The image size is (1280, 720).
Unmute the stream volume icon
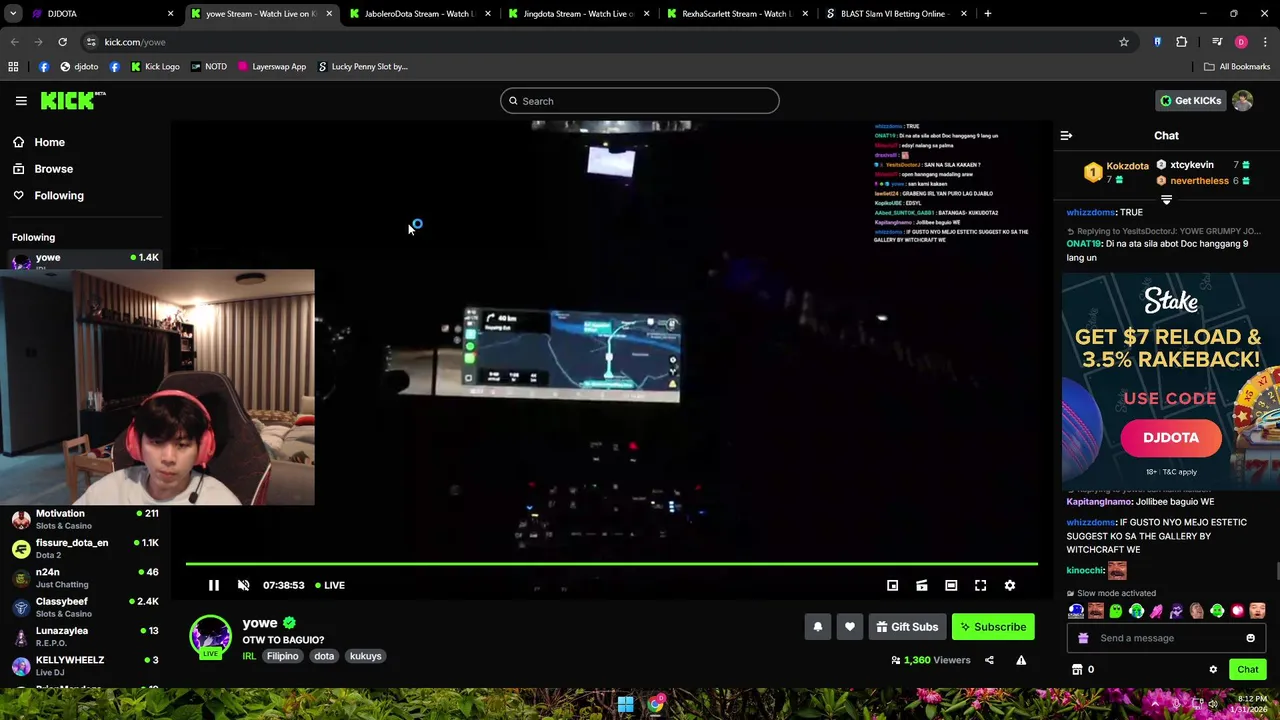(243, 585)
